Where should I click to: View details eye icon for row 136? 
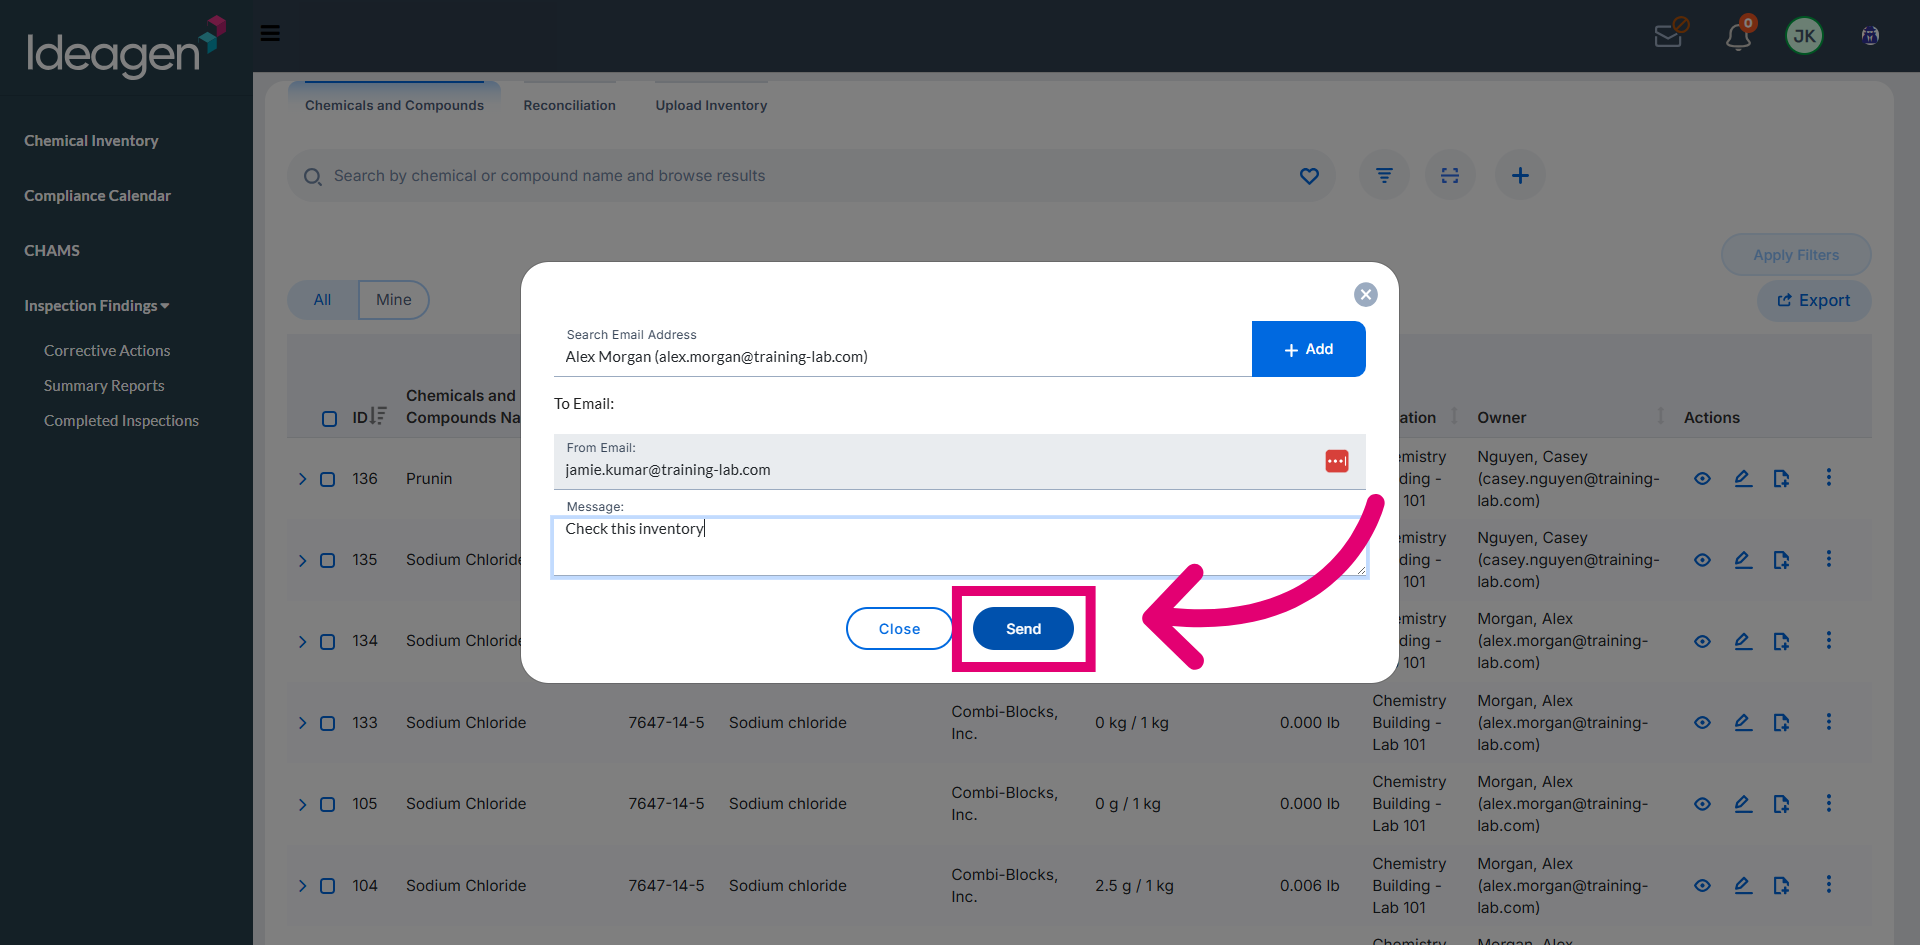tap(1702, 479)
